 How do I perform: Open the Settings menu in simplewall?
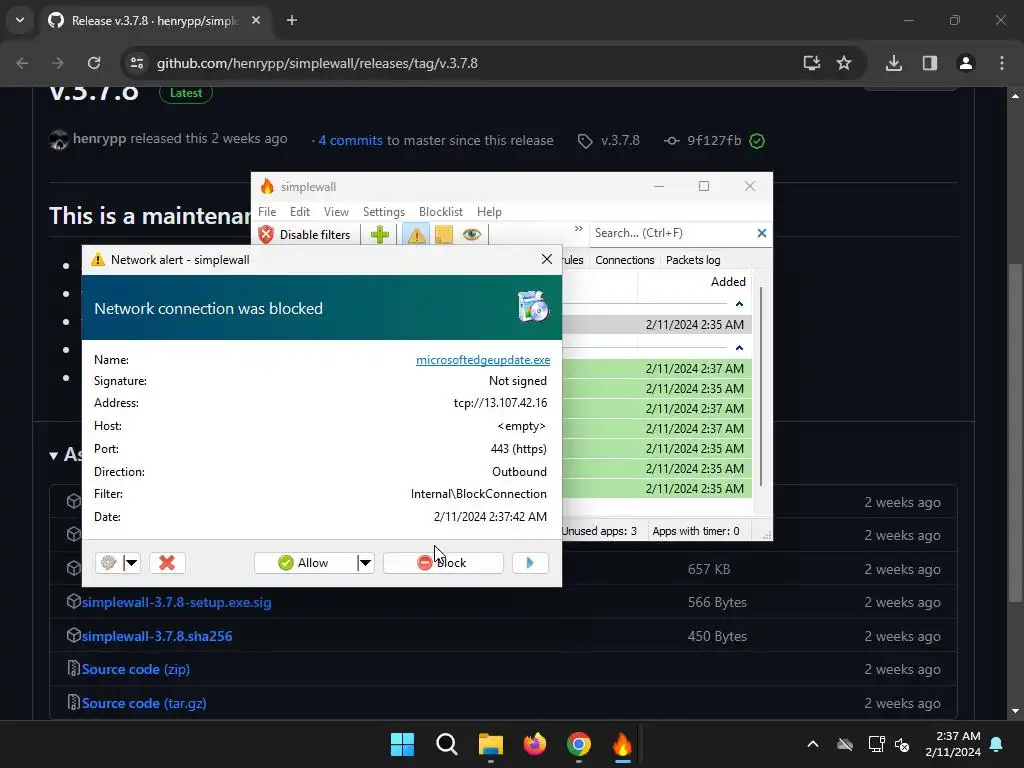[383, 212]
